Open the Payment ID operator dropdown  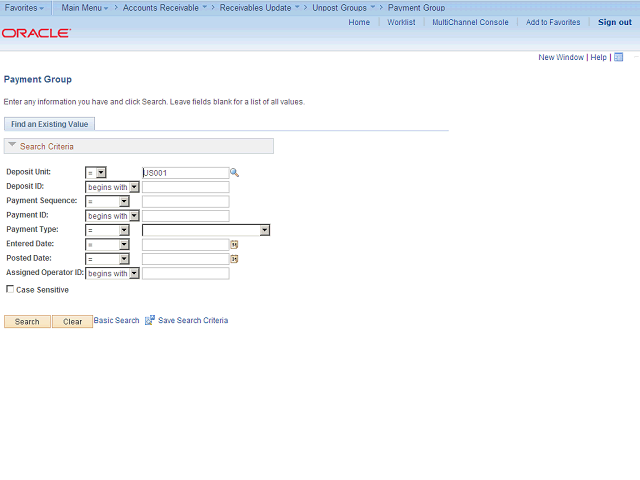point(112,216)
